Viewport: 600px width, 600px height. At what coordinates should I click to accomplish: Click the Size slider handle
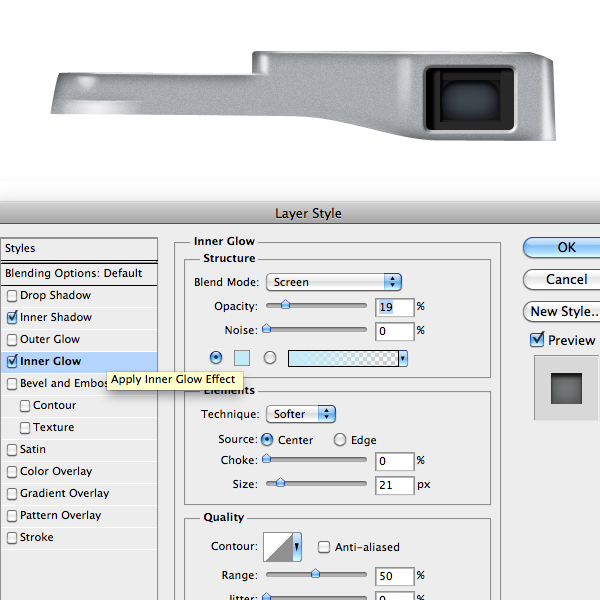[x=280, y=482]
